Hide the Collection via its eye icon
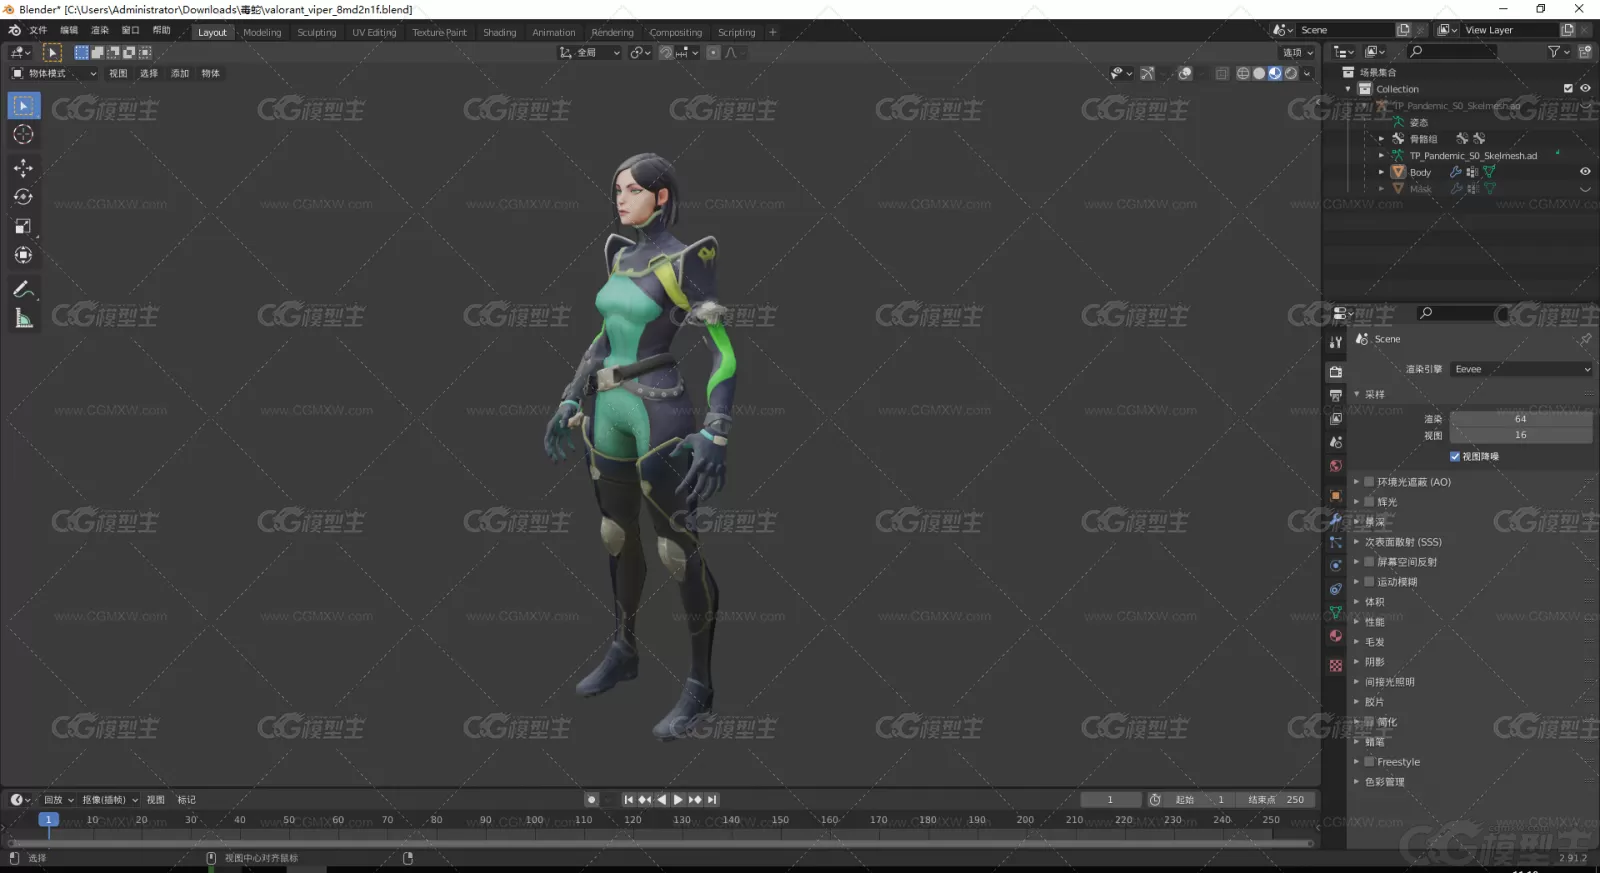1600x873 pixels. coord(1585,89)
